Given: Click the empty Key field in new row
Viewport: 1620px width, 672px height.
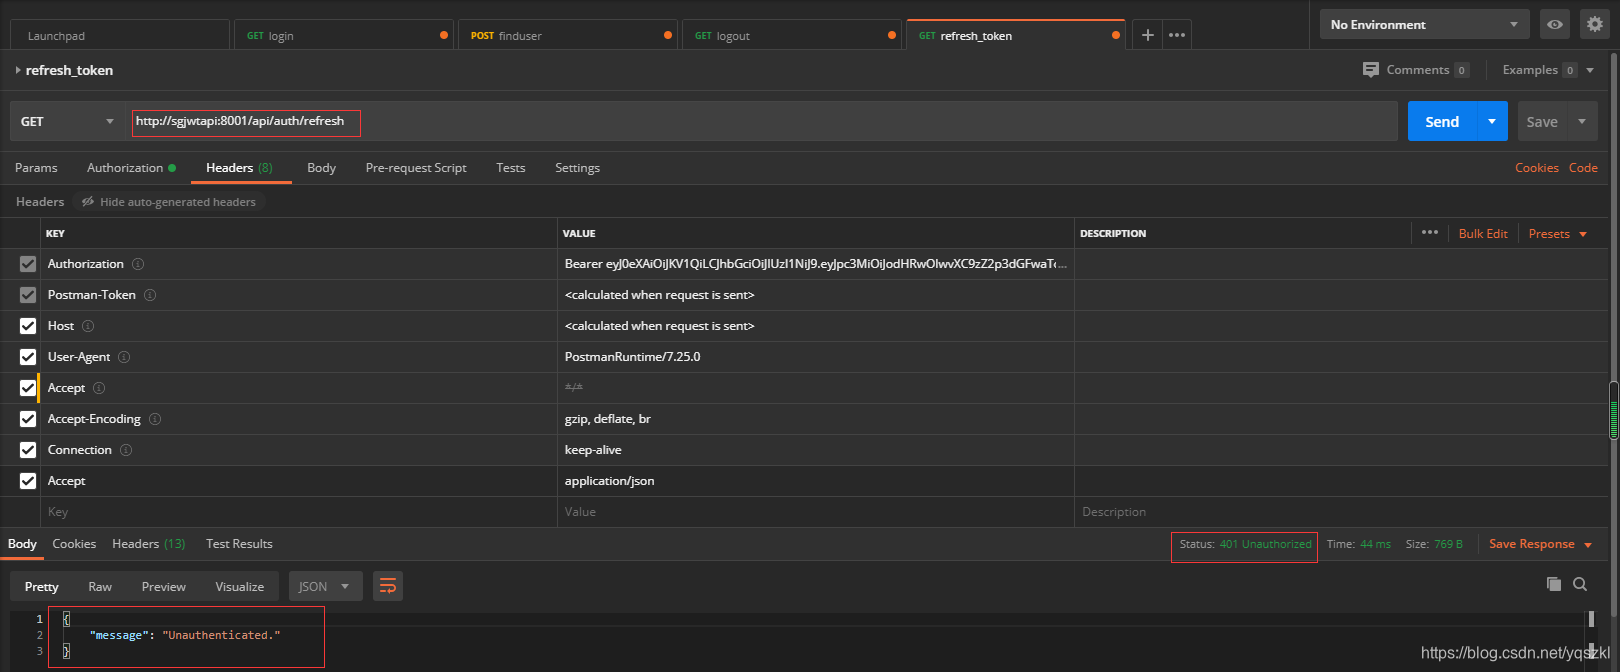Looking at the screenshot, I should tap(298, 512).
